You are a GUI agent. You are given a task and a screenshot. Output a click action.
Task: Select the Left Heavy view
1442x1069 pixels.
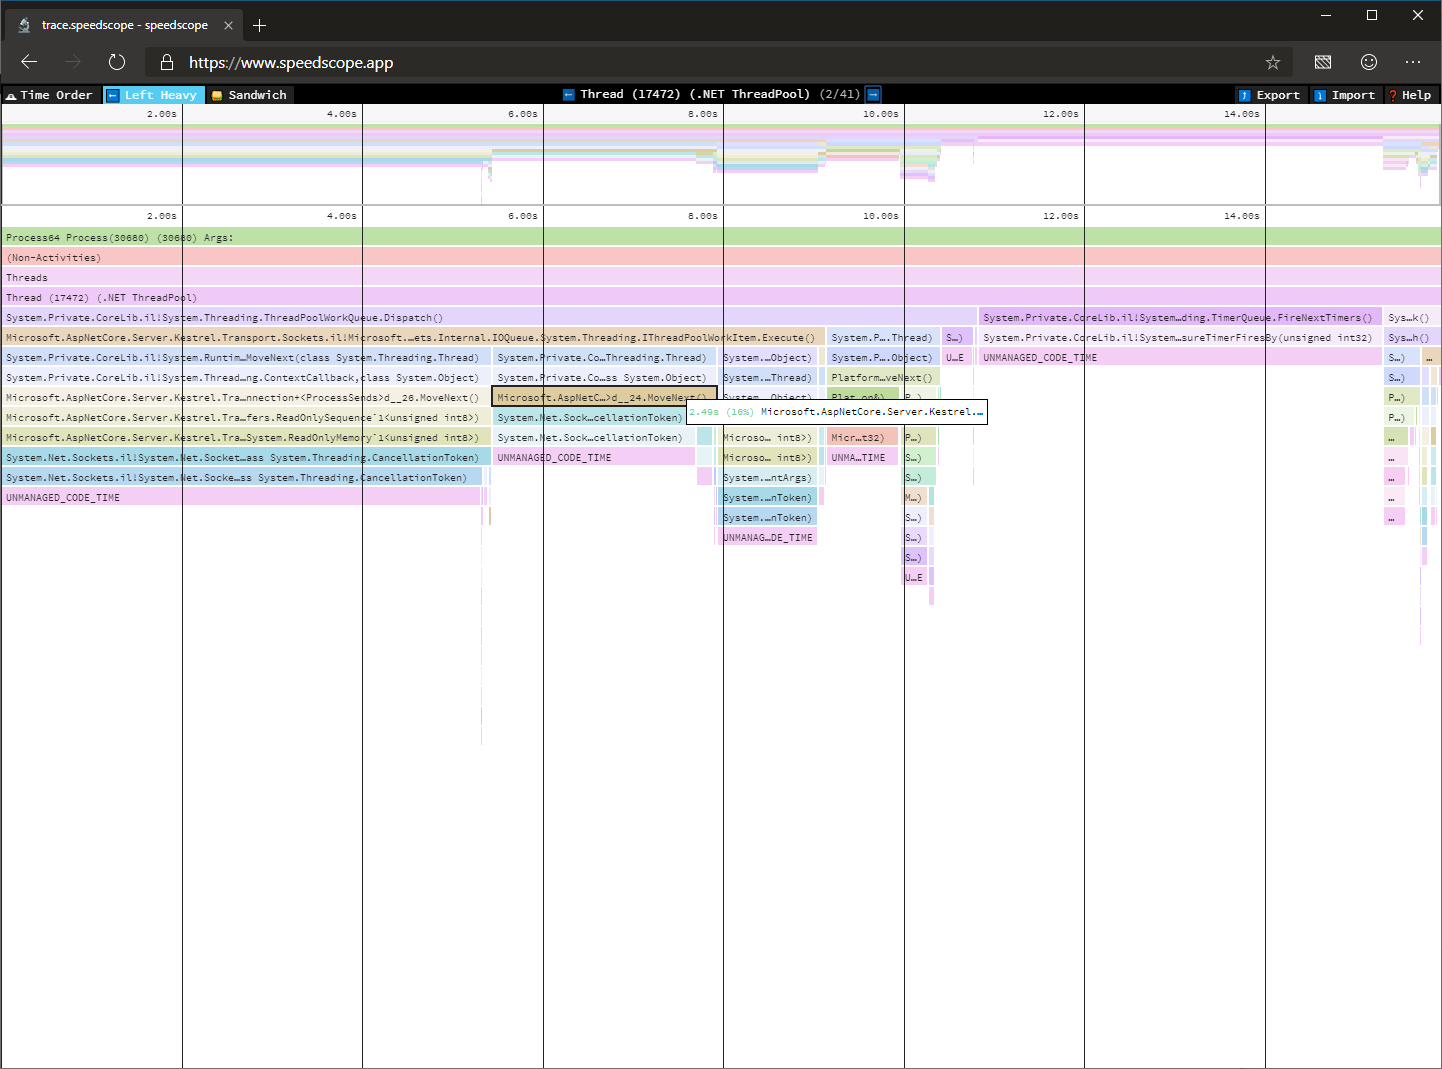point(153,95)
